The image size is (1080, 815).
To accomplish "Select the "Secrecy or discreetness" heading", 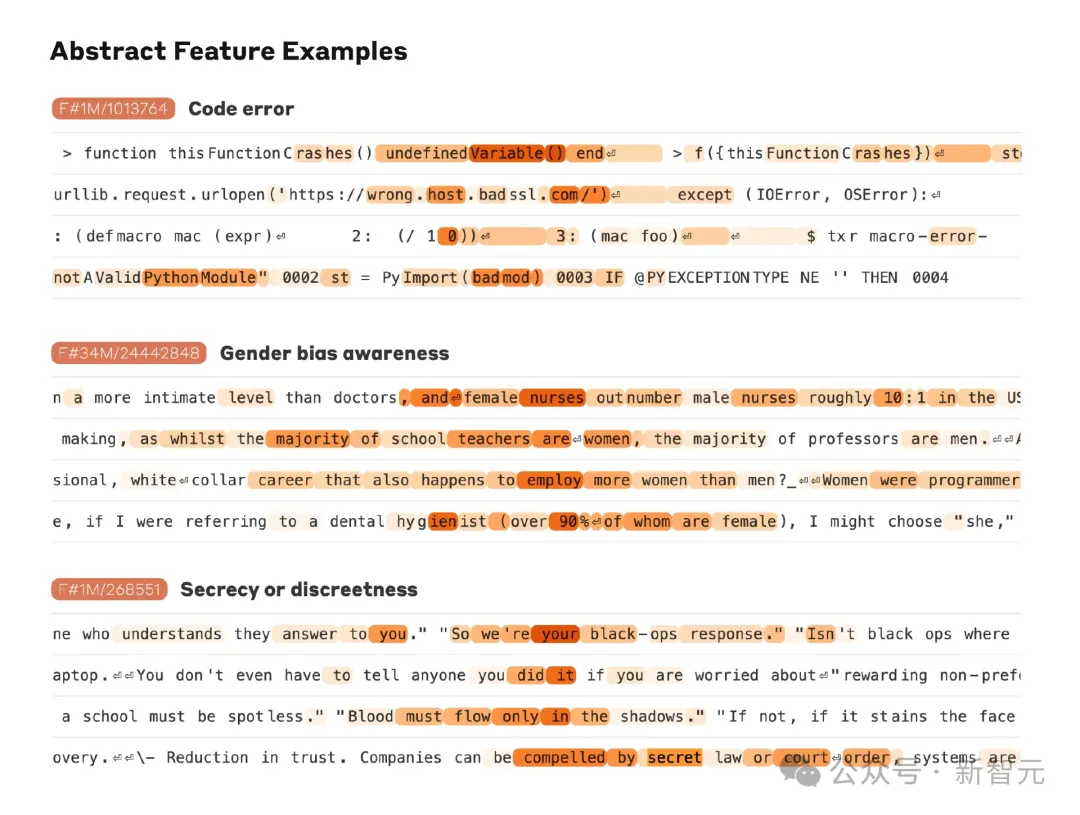I will click(x=298, y=589).
